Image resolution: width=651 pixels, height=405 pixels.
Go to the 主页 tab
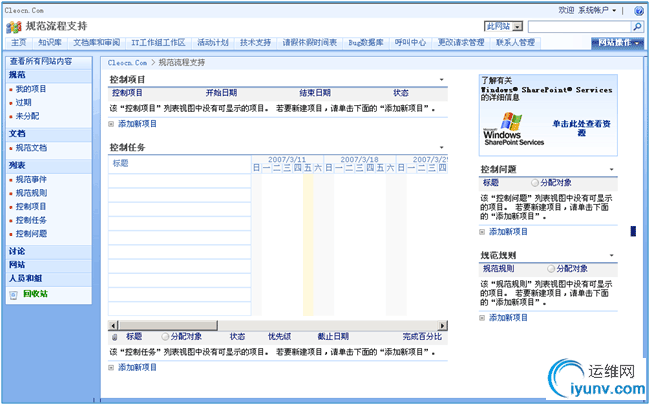point(19,43)
